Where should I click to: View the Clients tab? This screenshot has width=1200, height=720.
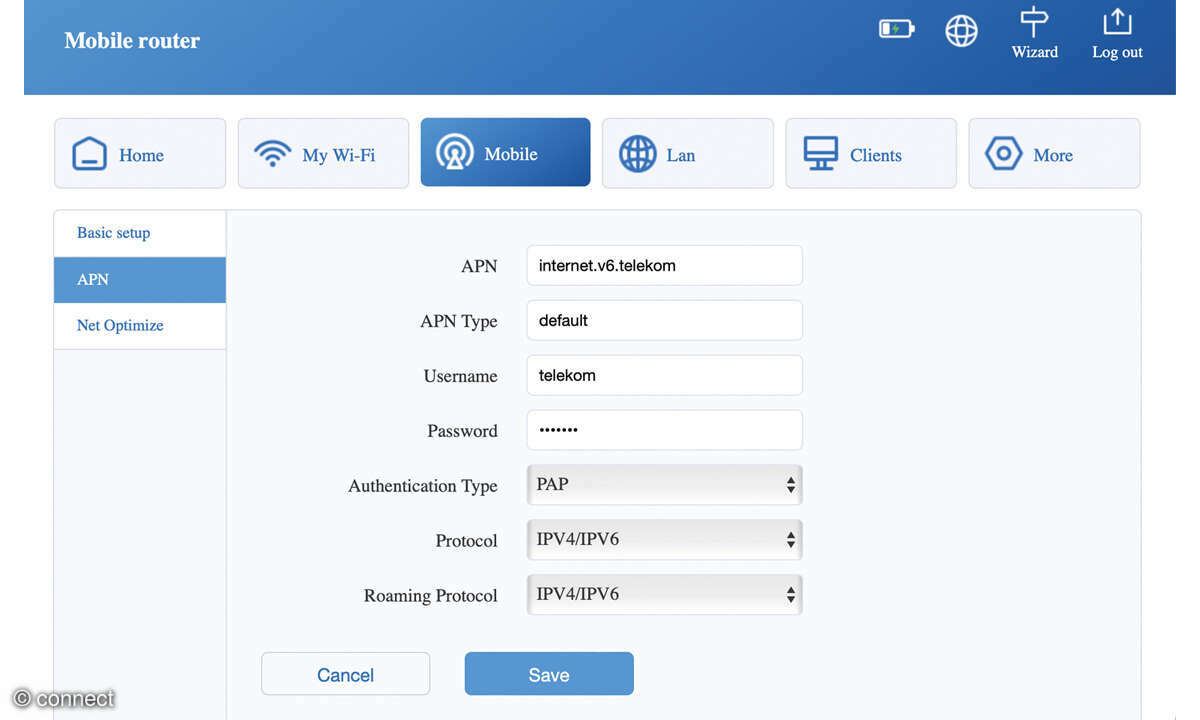(871, 153)
